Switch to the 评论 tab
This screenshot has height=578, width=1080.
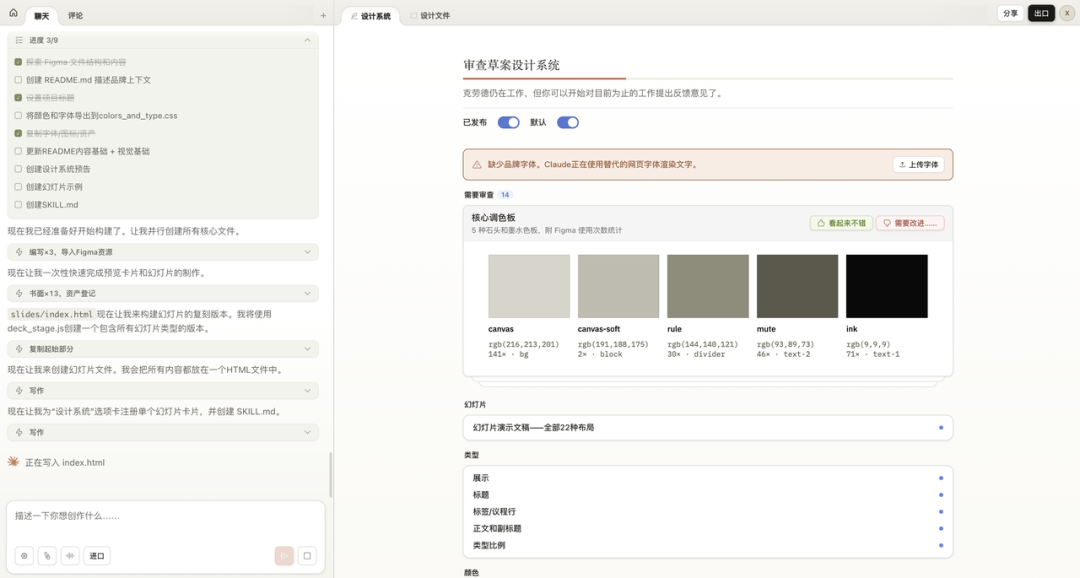pyautogui.click(x=76, y=16)
